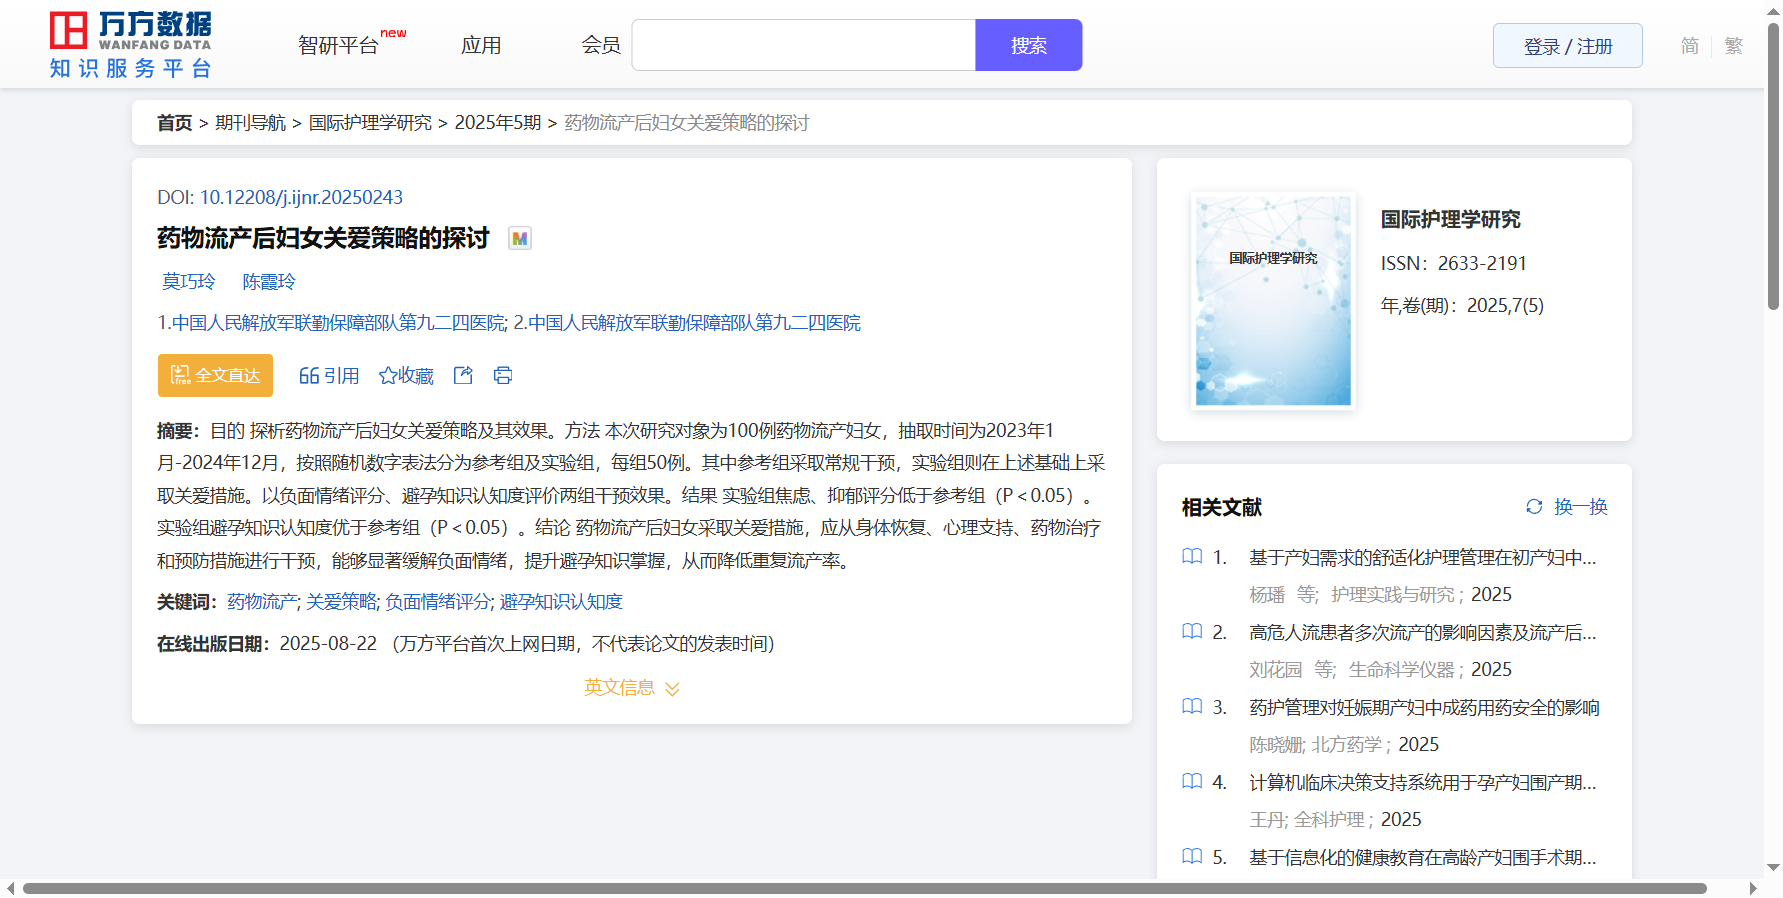Click the 登录 / 注册 button
Screen dimensions: 1783x898
coord(1567,46)
